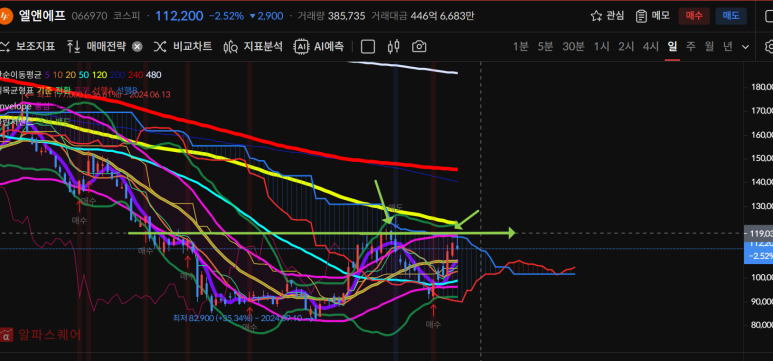This screenshot has height=361, width=773.
Task: Click the 119,03 crosshair price tag on axis
Action: click(x=758, y=233)
